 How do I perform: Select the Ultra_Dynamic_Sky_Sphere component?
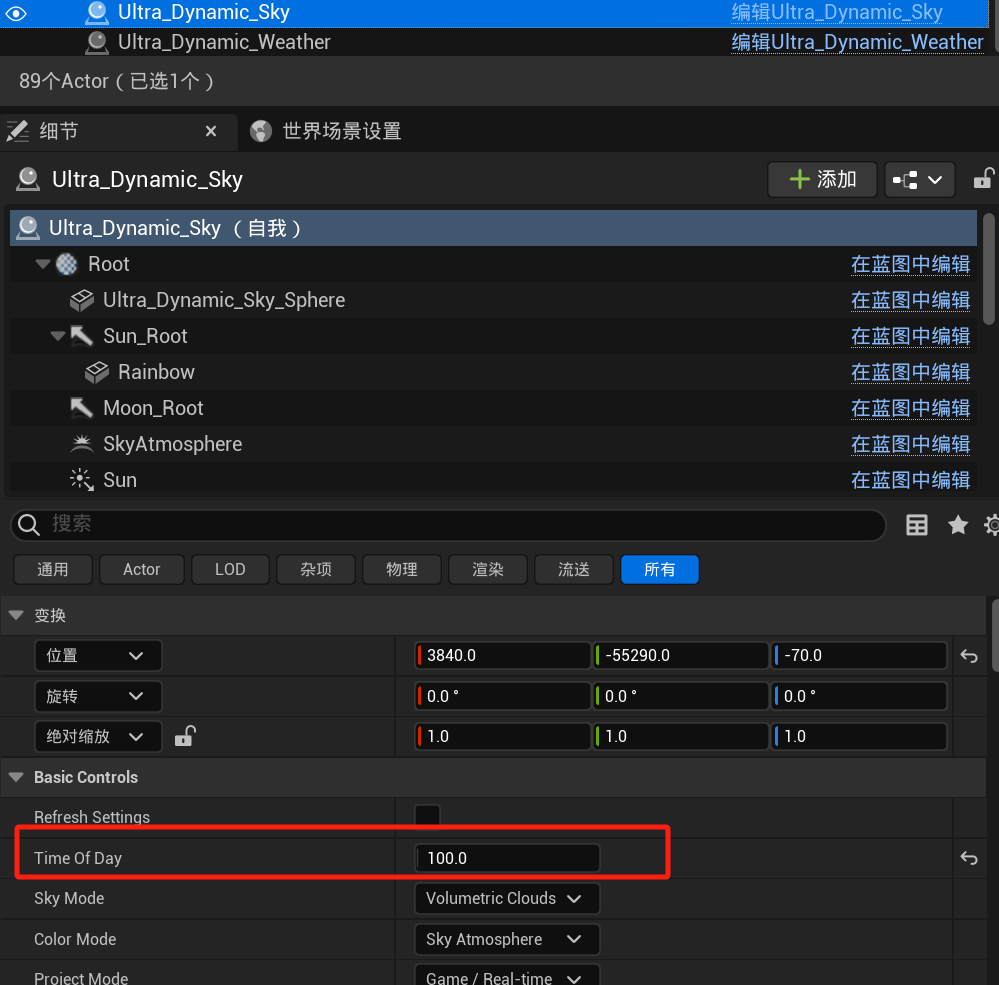point(224,300)
